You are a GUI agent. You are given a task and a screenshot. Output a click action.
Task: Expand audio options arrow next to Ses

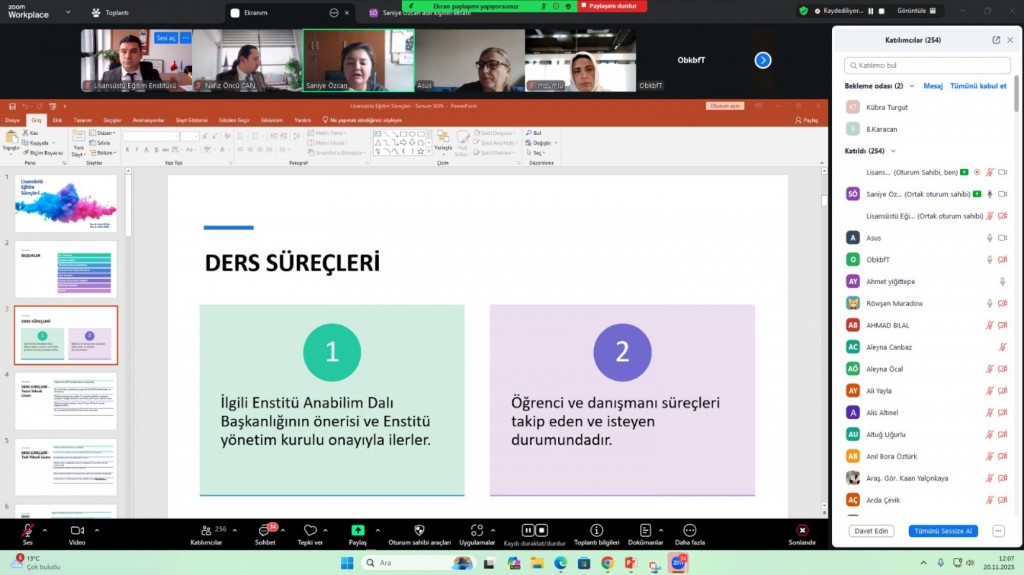point(44,527)
